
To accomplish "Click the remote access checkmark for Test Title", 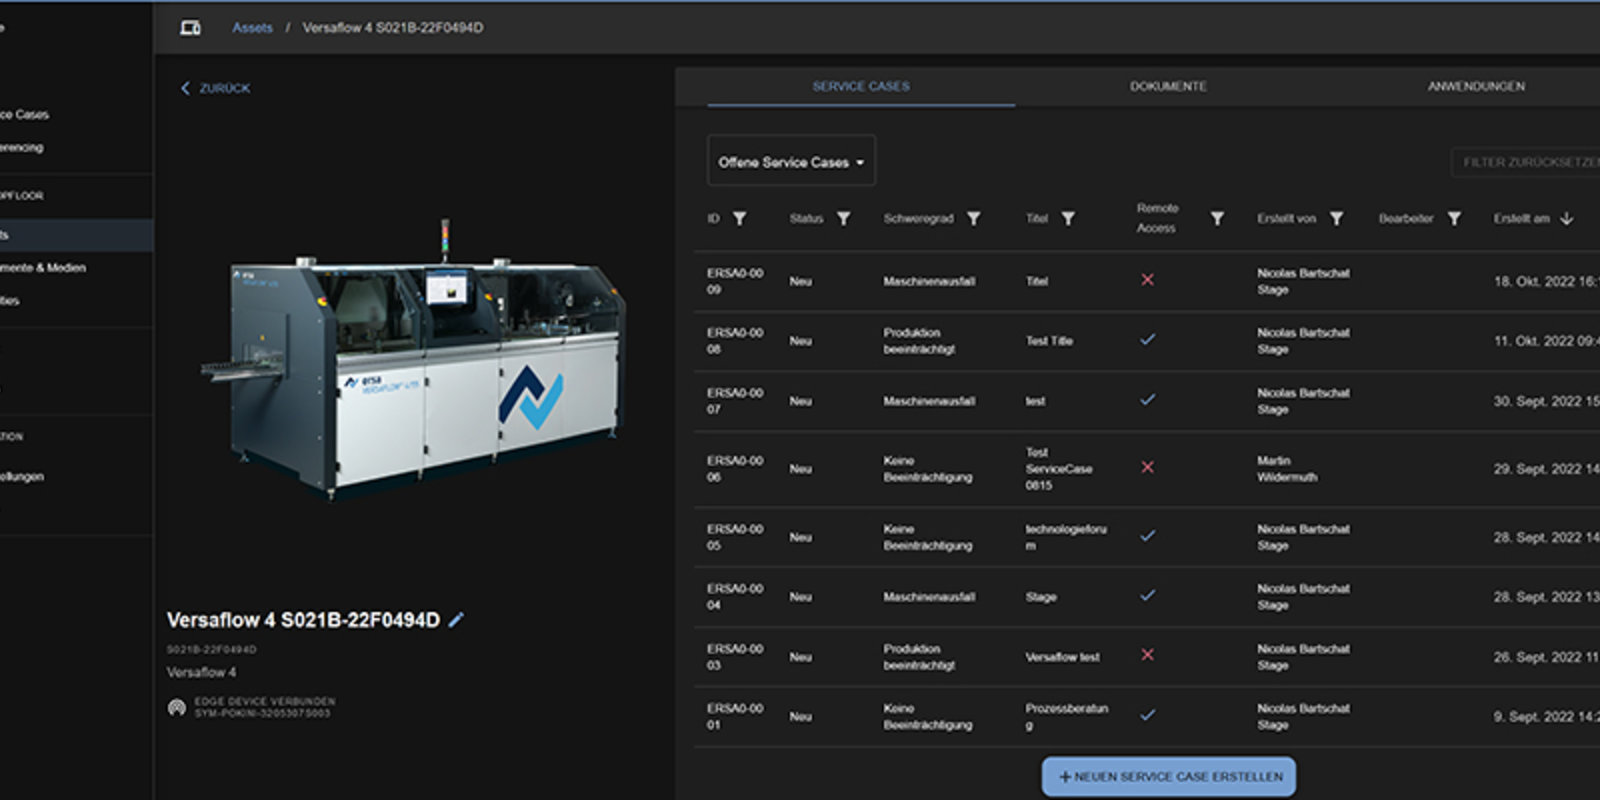I will (1147, 340).
